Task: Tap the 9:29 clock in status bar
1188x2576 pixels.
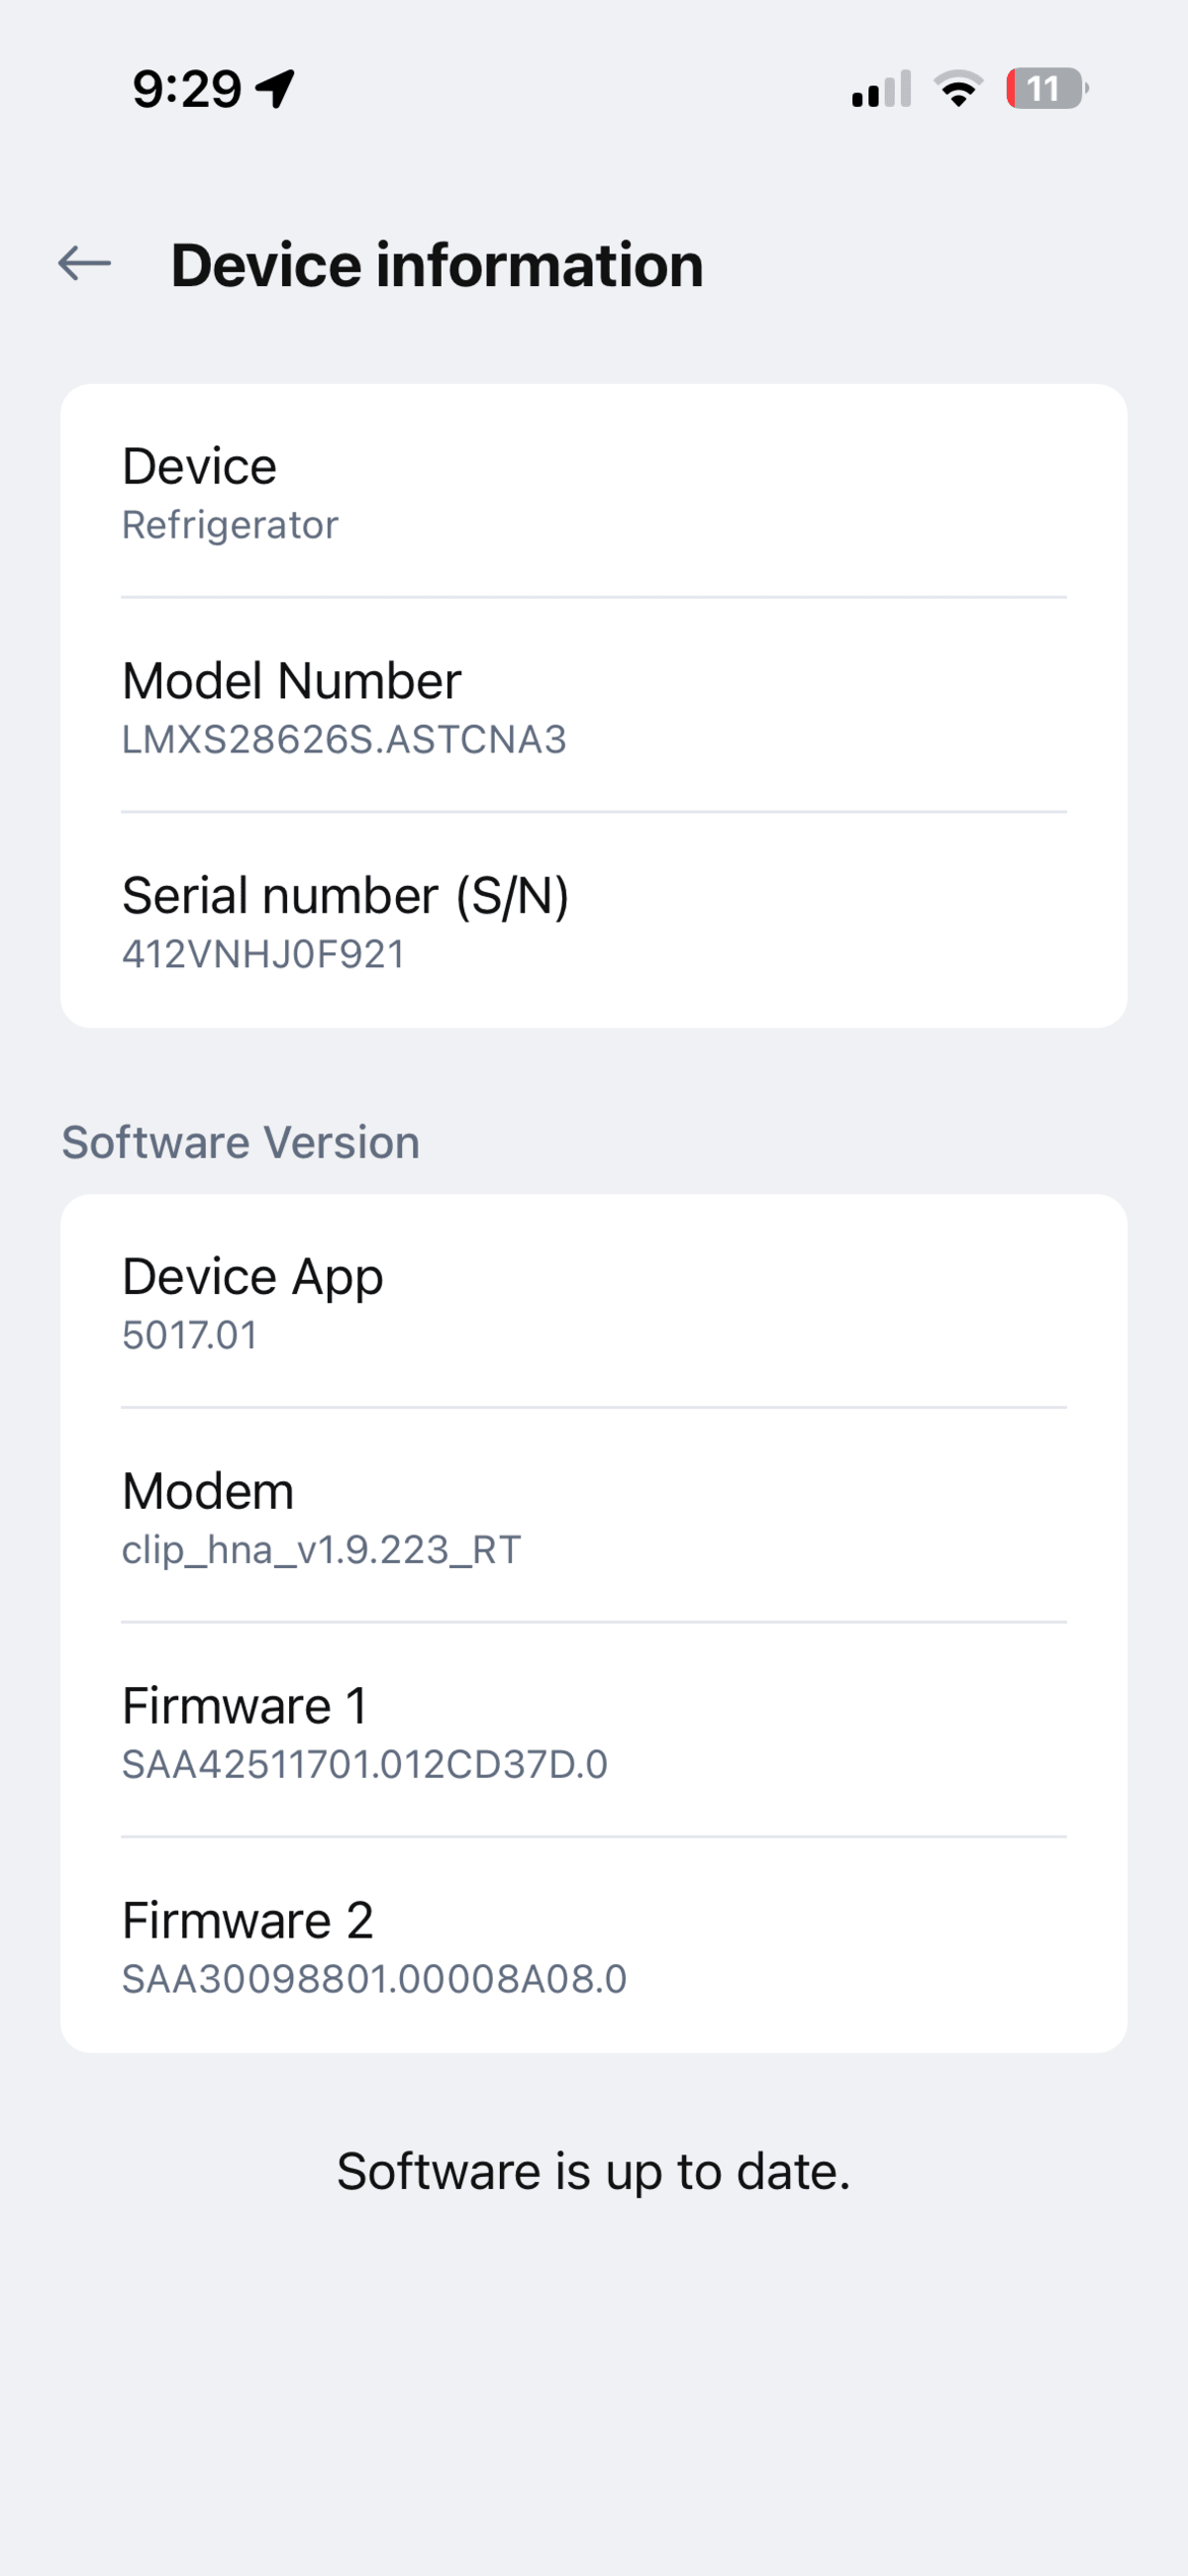Action: 187,89
